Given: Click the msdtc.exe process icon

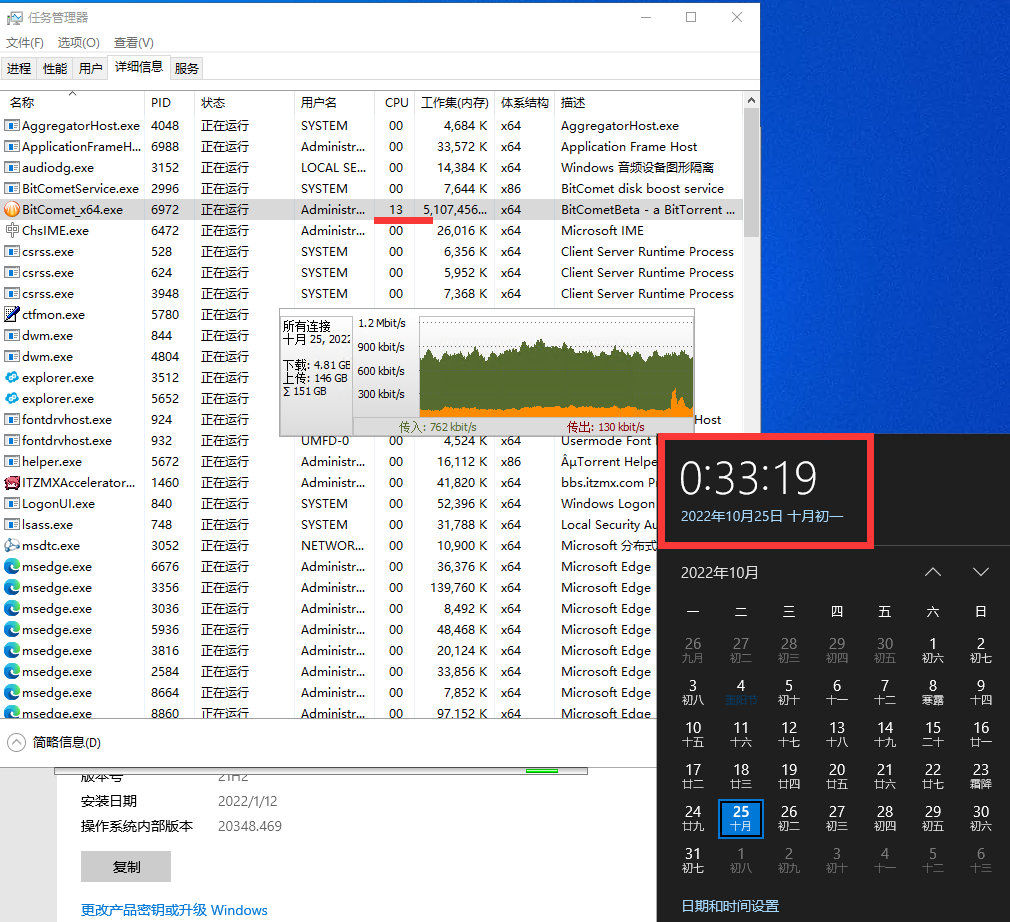Looking at the screenshot, I should (12, 546).
